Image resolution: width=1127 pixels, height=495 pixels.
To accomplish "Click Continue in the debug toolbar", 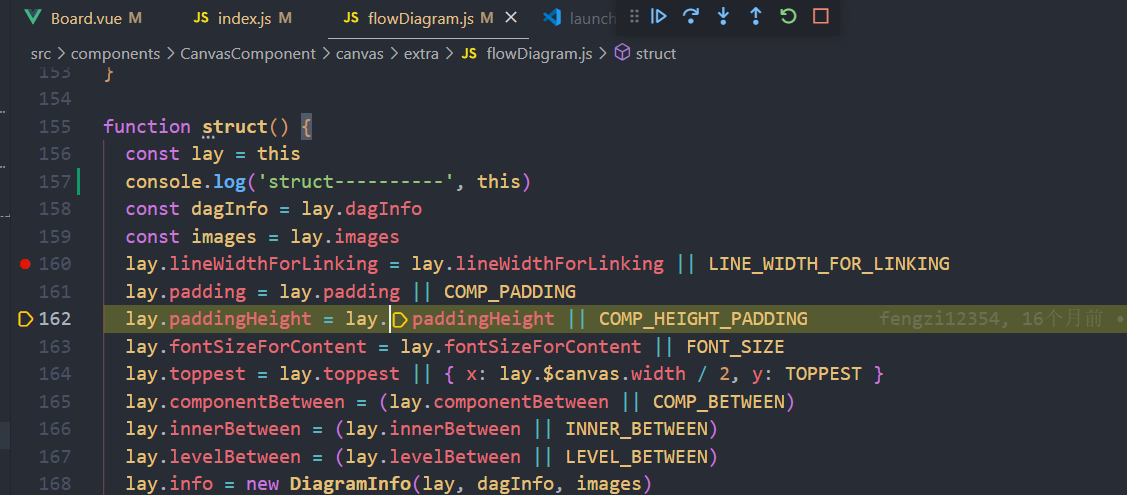I will [659, 16].
